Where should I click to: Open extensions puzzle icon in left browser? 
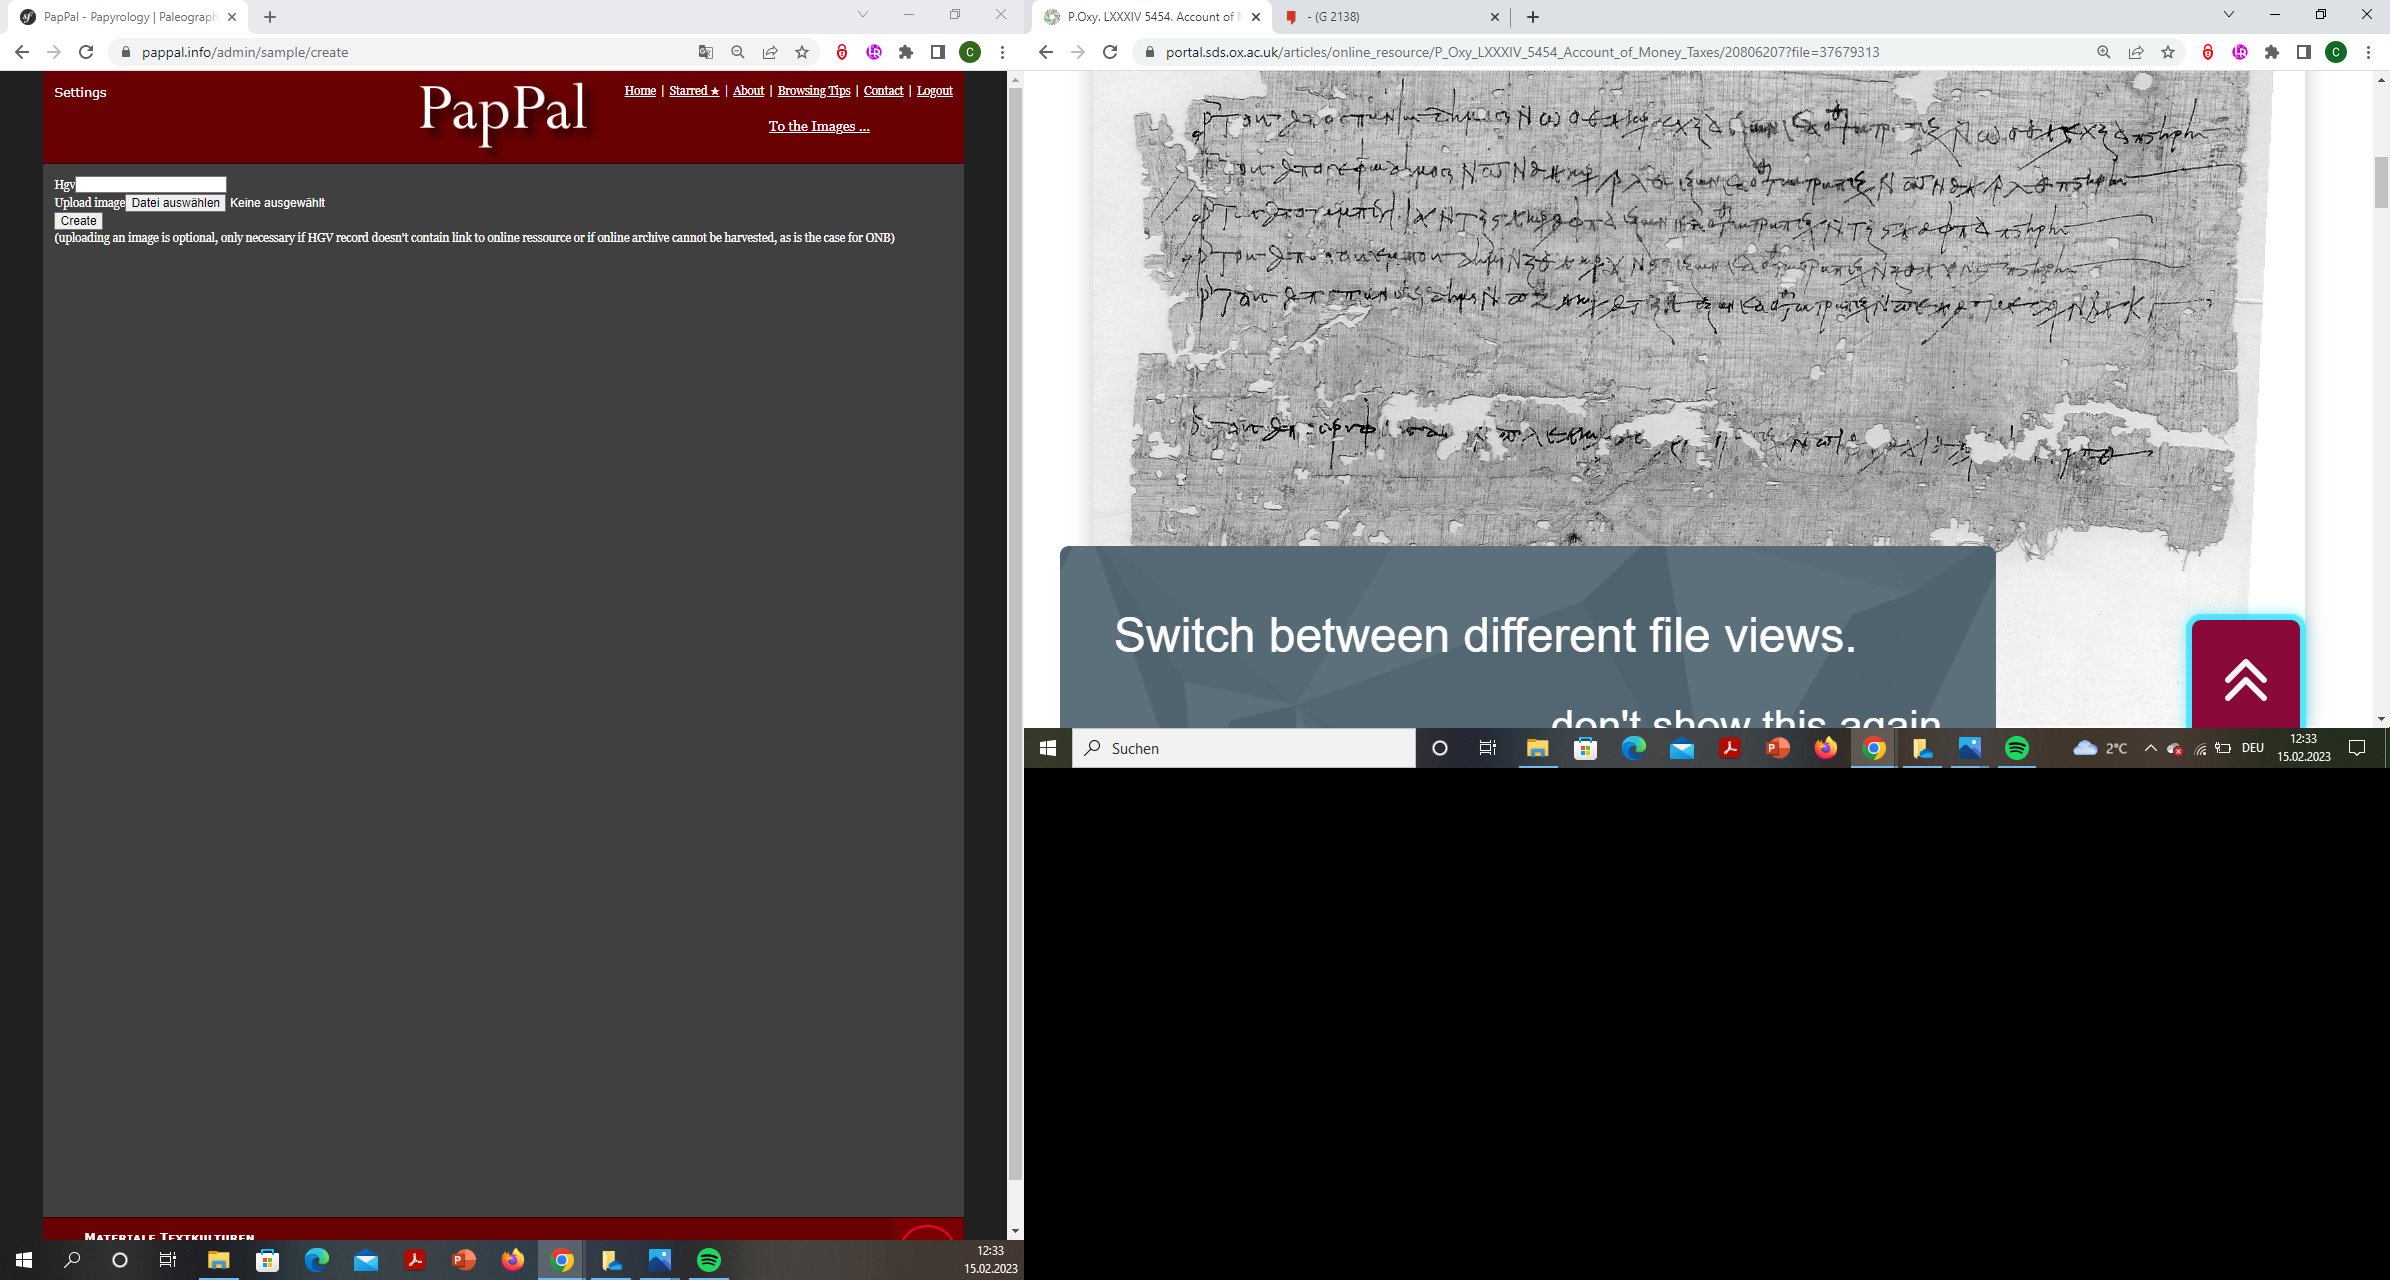pyautogui.click(x=906, y=52)
